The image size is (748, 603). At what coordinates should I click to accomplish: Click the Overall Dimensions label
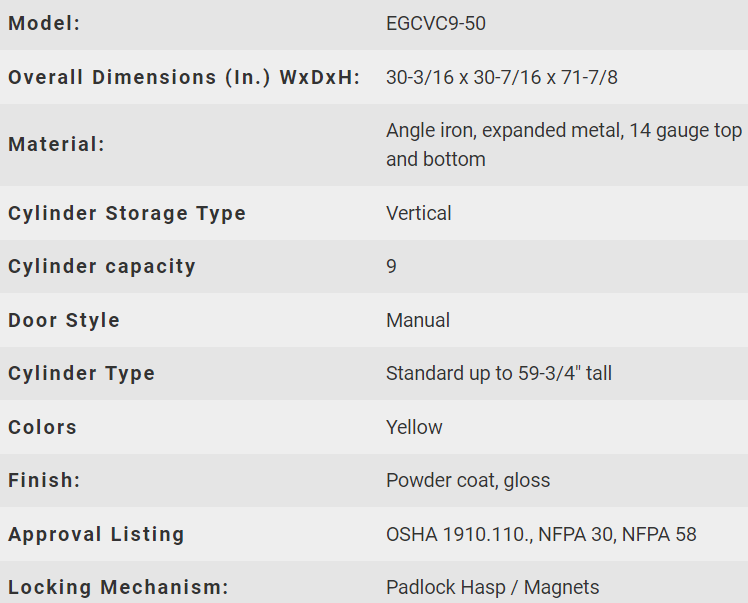pyautogui.click(x=184, y=77)
